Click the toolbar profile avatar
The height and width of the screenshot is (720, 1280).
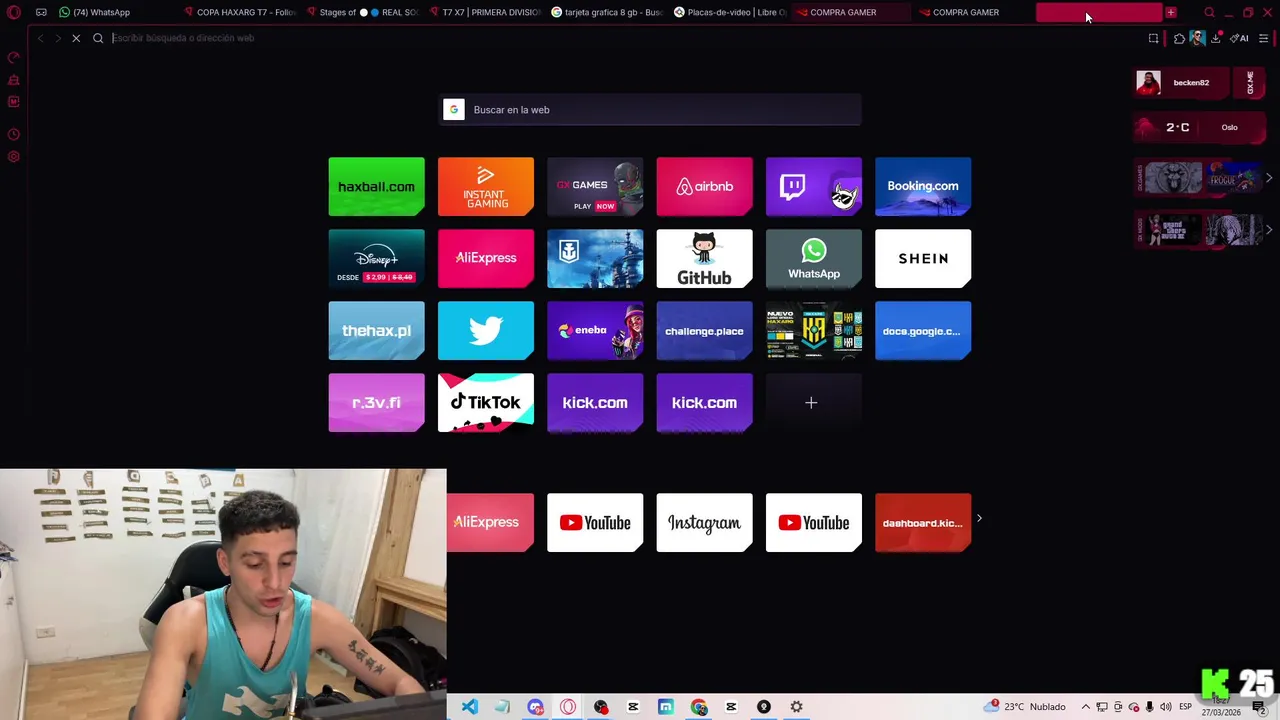pyautogui.click(x=1197, y=38)
